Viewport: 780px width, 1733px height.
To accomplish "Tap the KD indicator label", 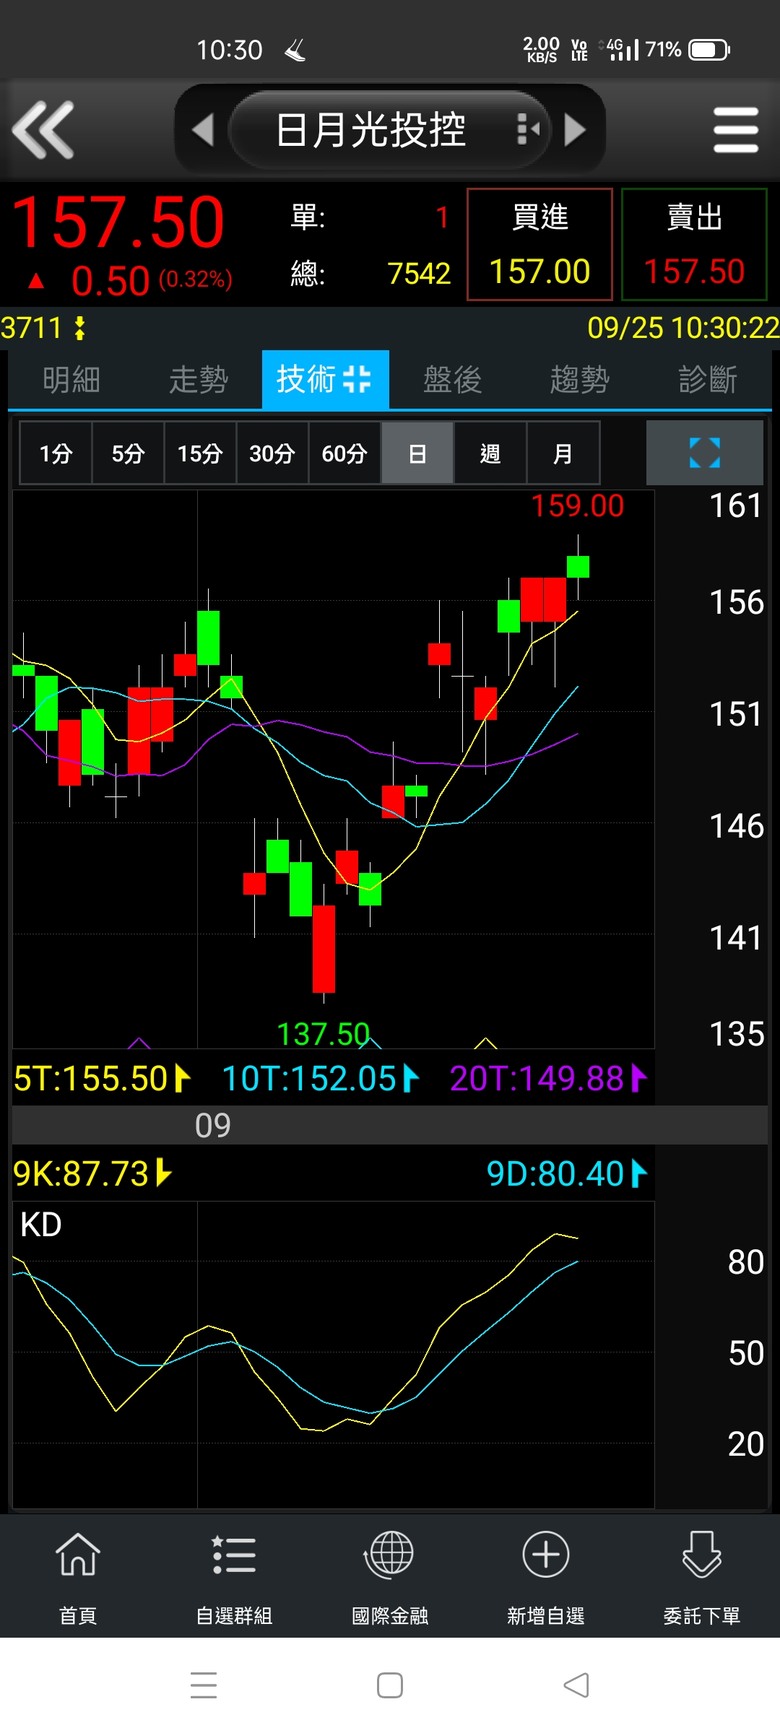I will click(x=41, y=1225).
